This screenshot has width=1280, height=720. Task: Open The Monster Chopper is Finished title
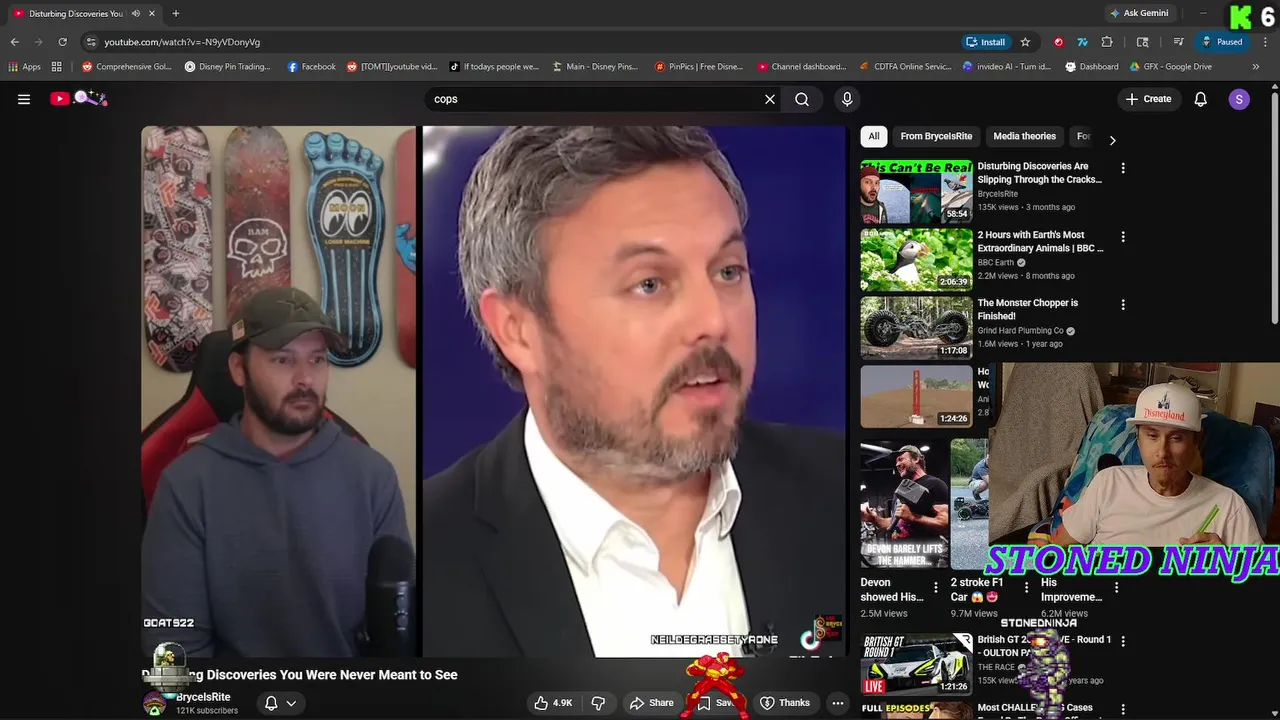[x=1027, y=309]
